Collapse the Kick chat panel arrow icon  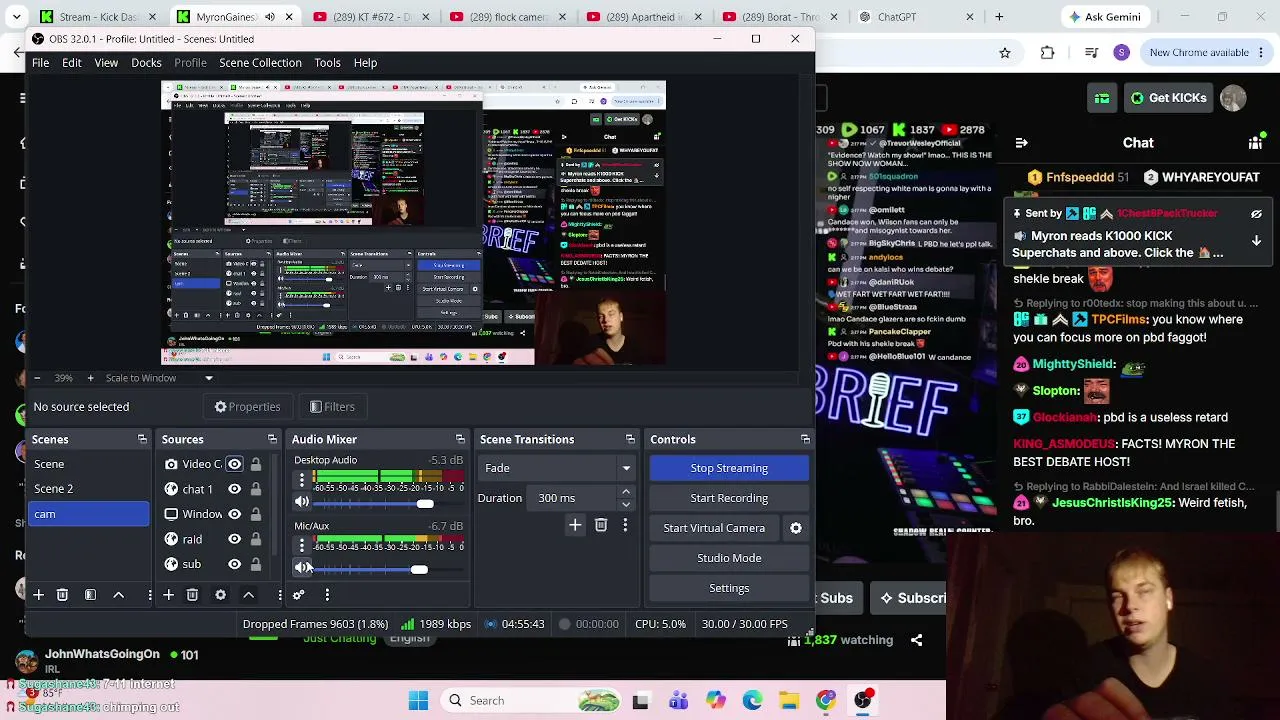(1021, 143)
